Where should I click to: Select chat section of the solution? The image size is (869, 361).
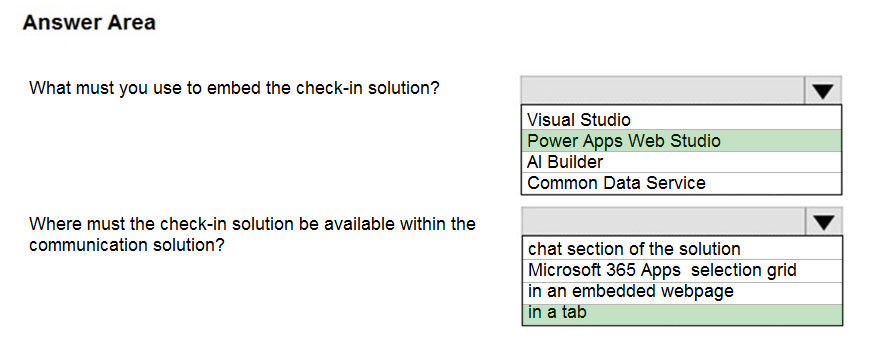click(x=682, y=248)
